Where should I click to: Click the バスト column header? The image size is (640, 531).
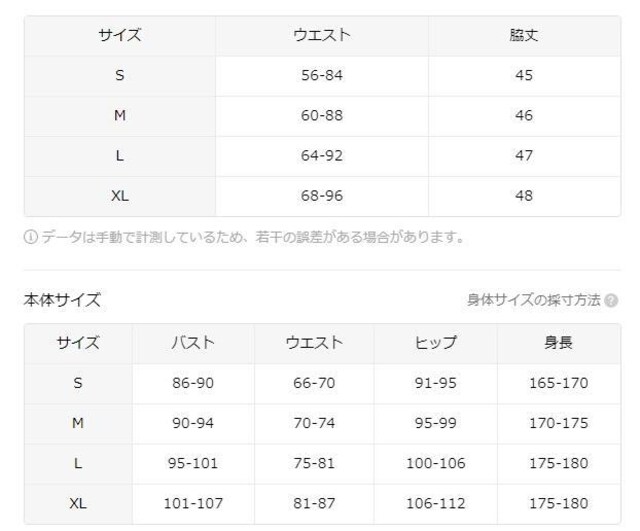point(193,343)
